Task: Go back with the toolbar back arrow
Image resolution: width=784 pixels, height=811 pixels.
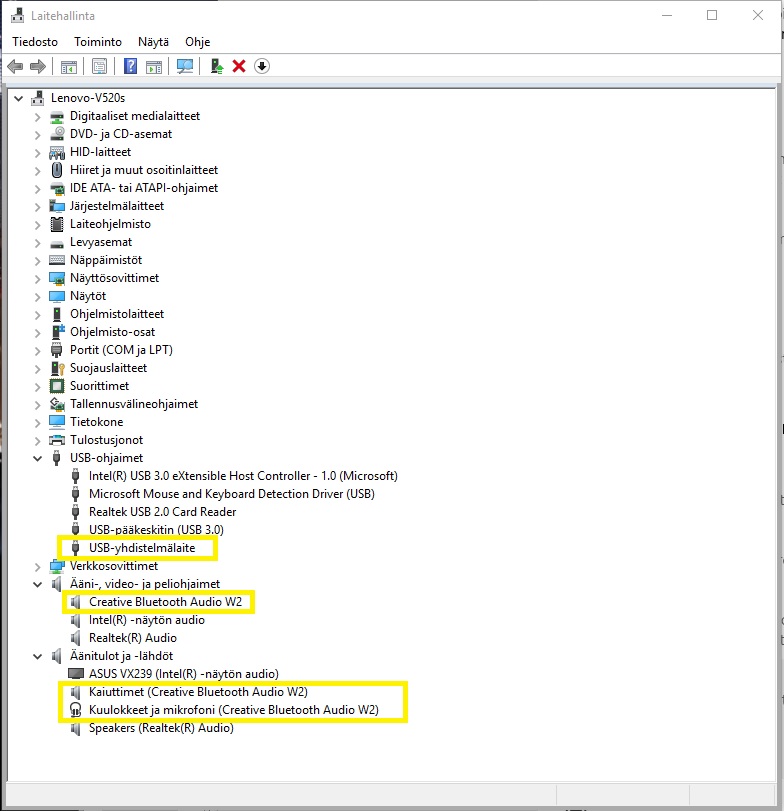Action: click(15, 66)
